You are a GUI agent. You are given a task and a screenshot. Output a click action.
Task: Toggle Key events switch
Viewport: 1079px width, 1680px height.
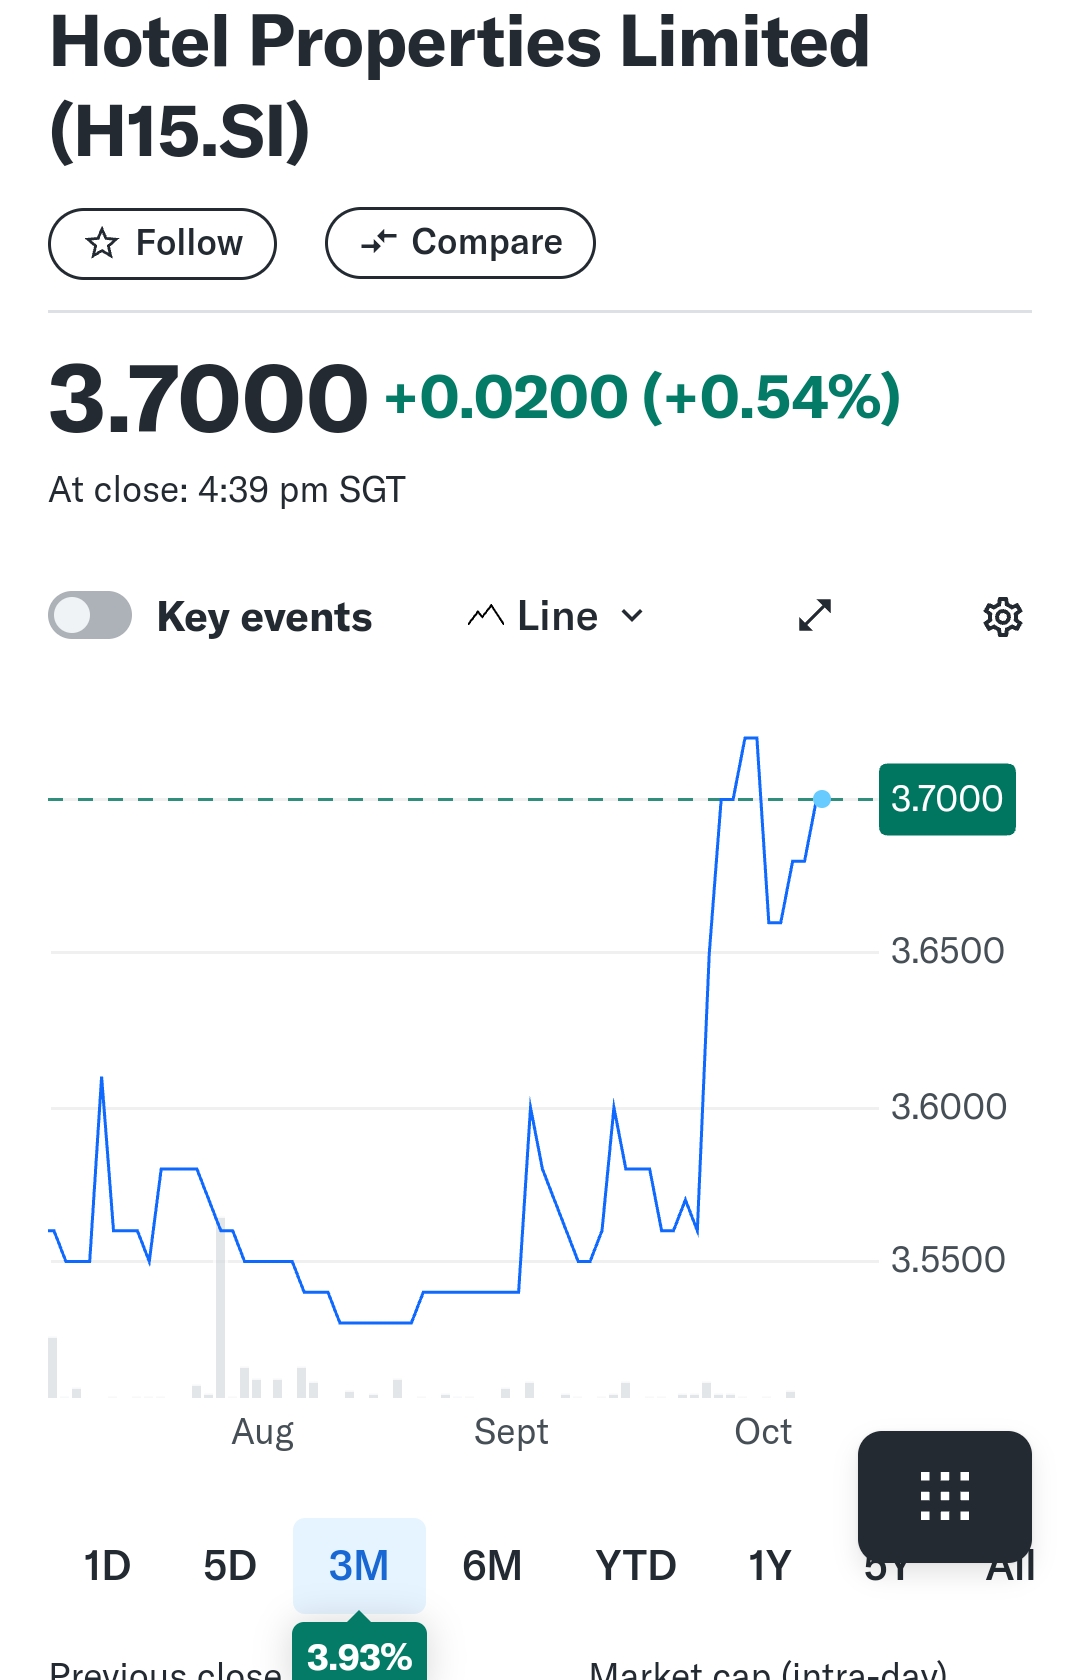point(90,615)
